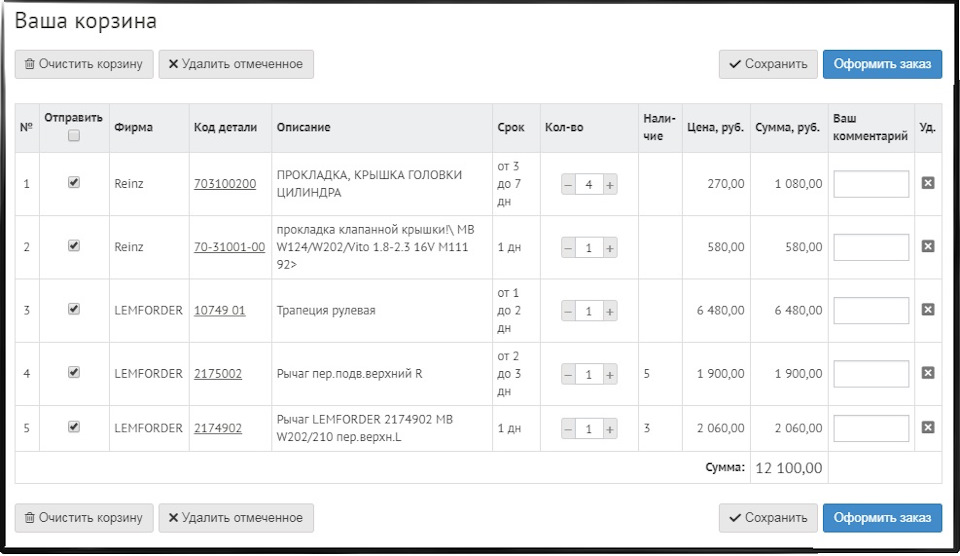Decrease quantity of part 703100200 with minus
Image resolution: width=960 pixels, height=556 pixels.
[x=568, y=185]
